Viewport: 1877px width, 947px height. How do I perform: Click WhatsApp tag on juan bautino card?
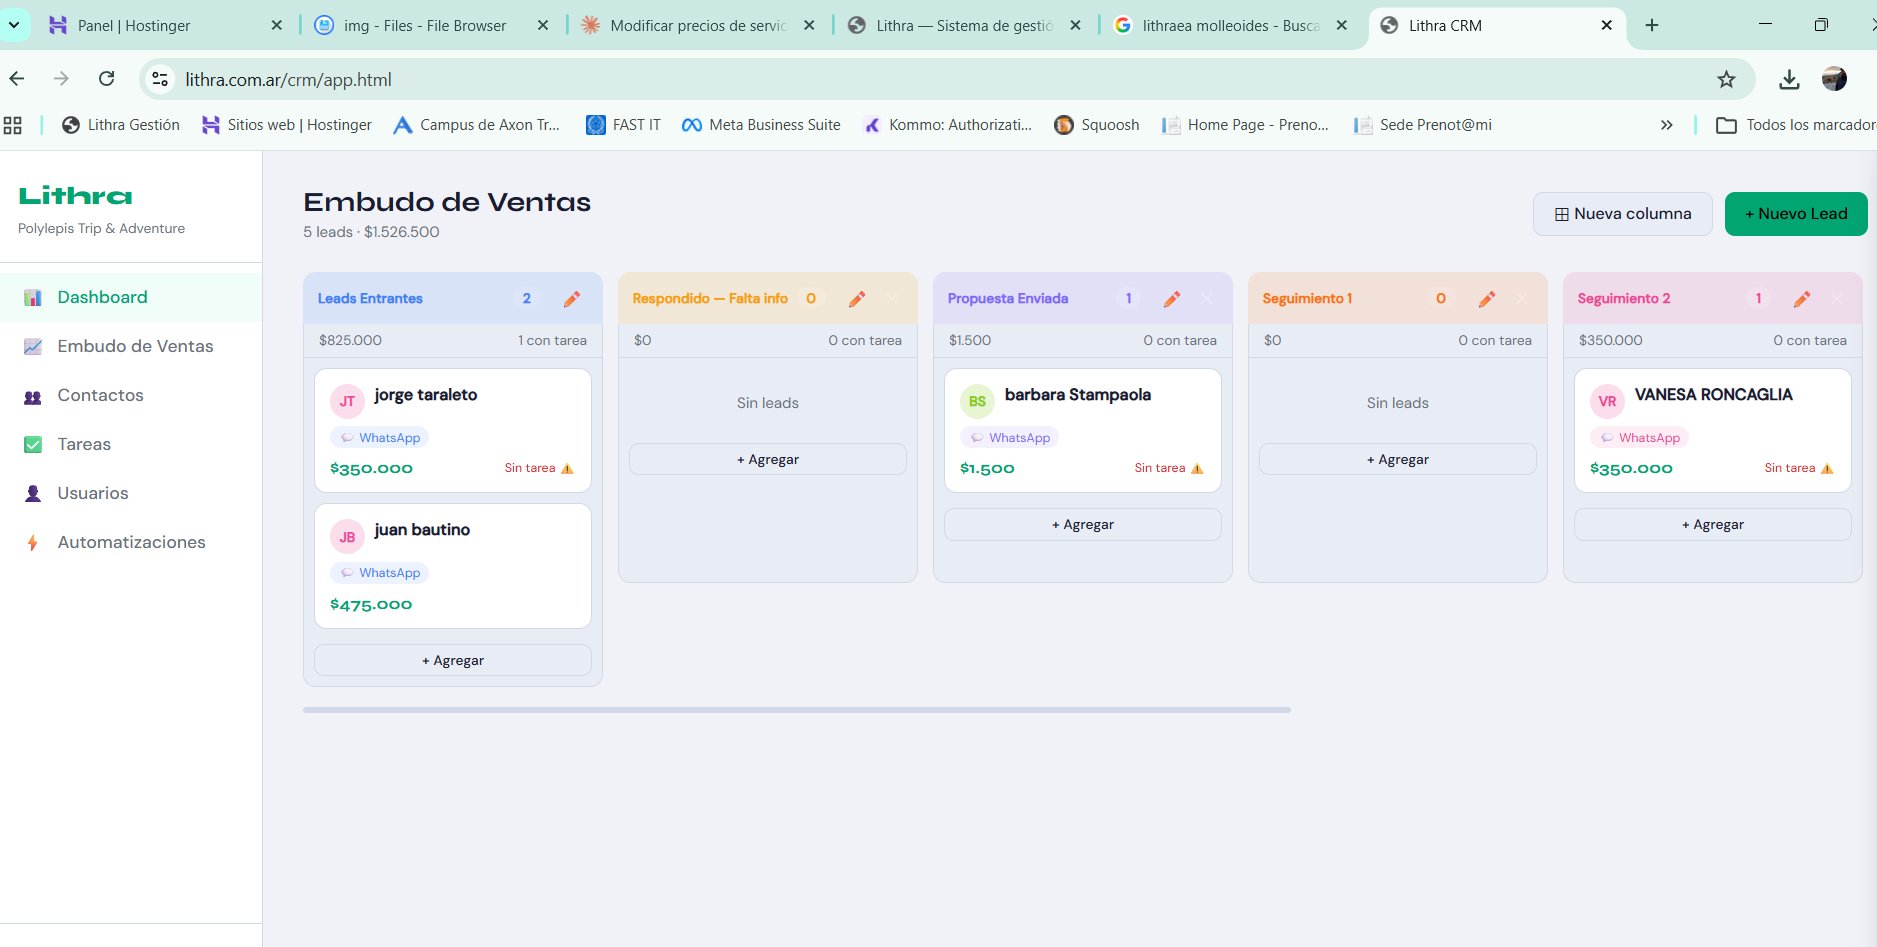pyautogui.click(x=379, y=573)
